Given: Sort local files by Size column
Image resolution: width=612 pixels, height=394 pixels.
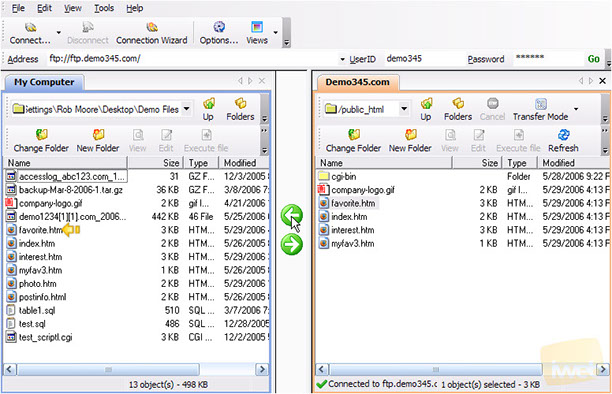Looking at the screenshot, I should [155, 163].
